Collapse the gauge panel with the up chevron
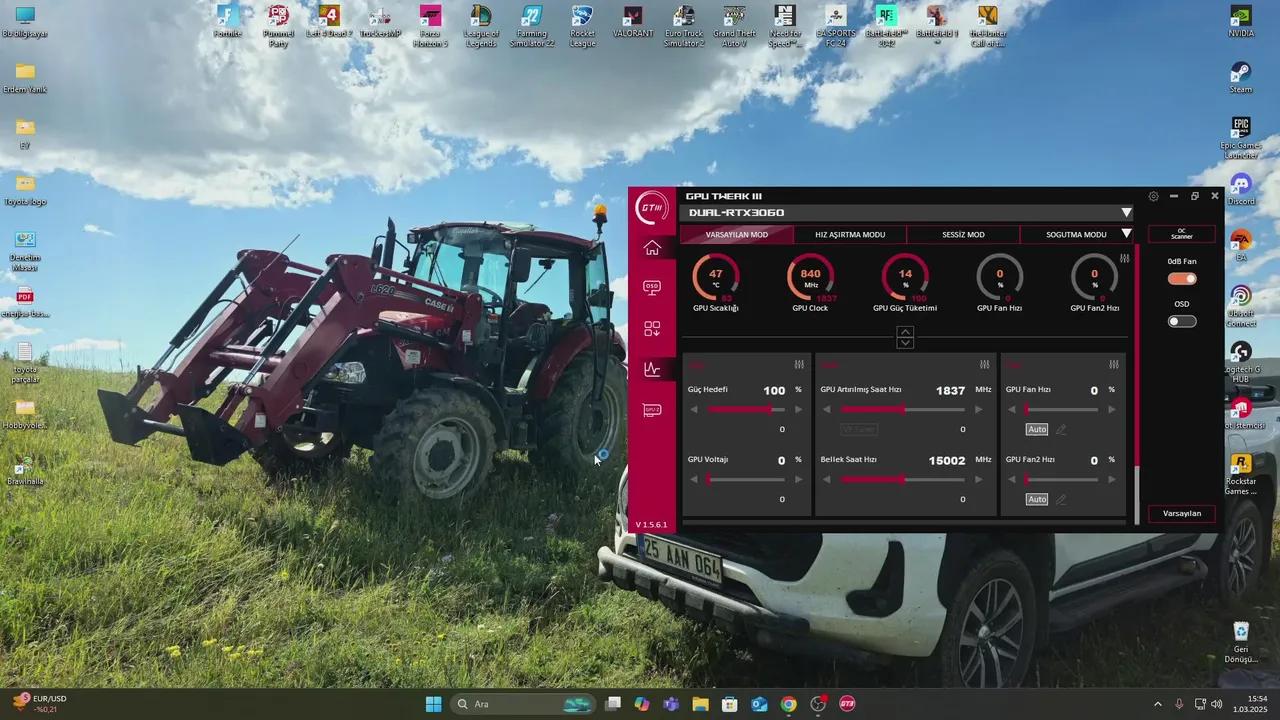Screen dimensions: 1280x720 pyautogui.click(x=905, y=332)
